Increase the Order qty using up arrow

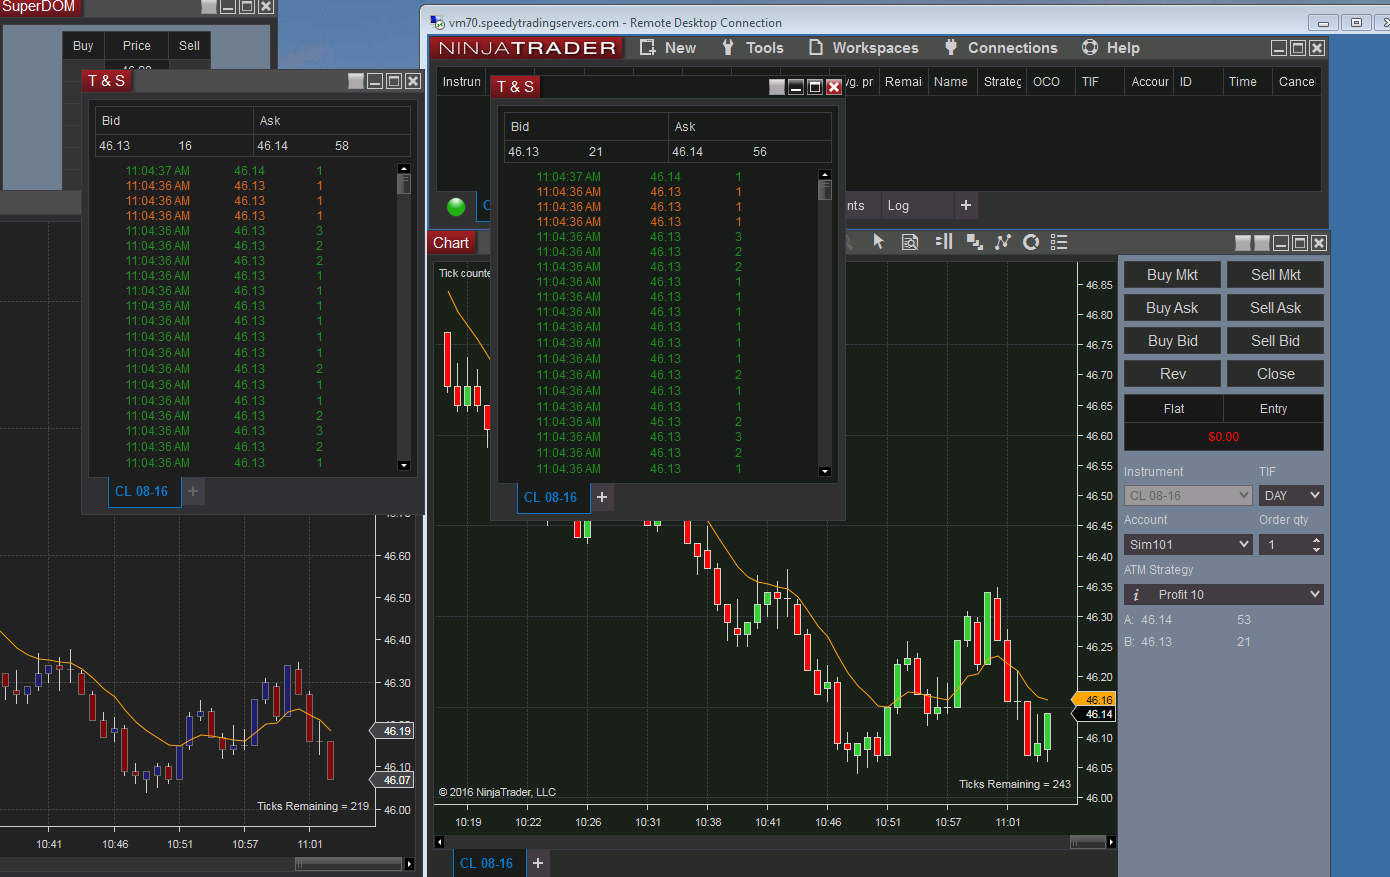[1316, 540]
